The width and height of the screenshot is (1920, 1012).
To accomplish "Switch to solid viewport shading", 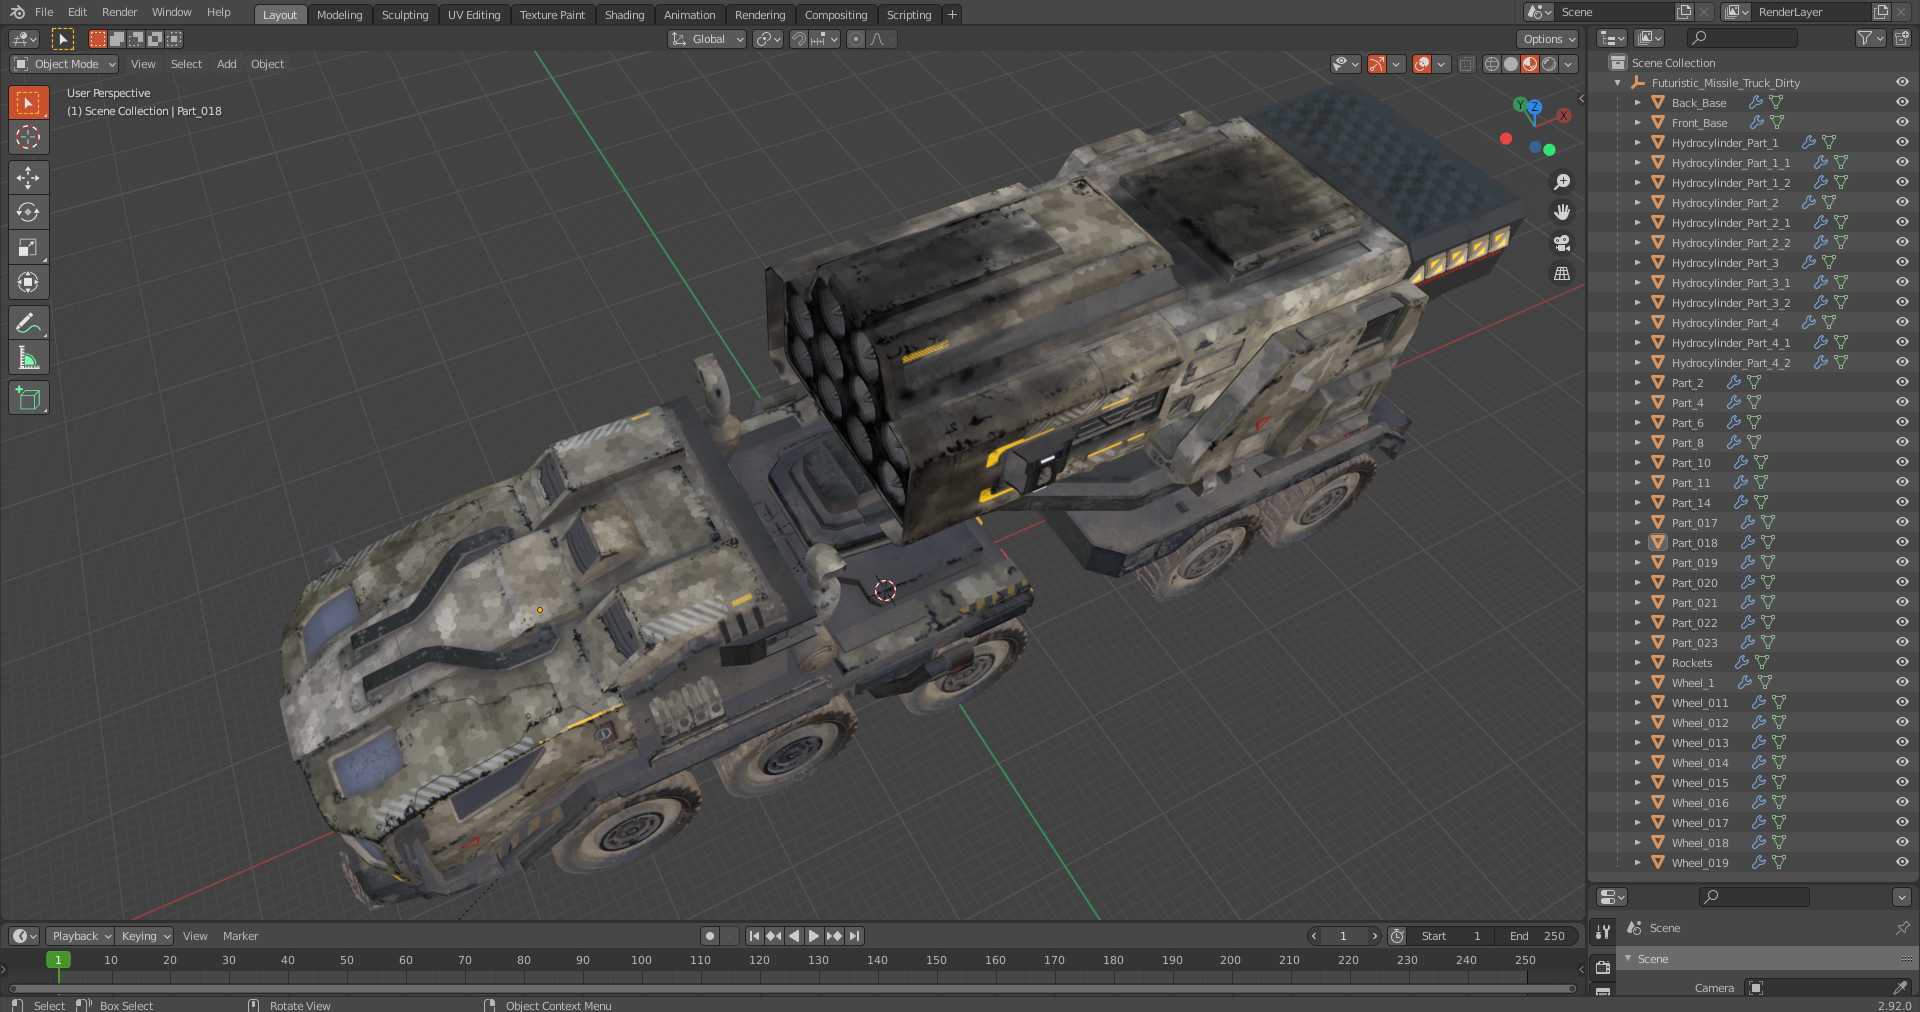I will (1511, 64).
